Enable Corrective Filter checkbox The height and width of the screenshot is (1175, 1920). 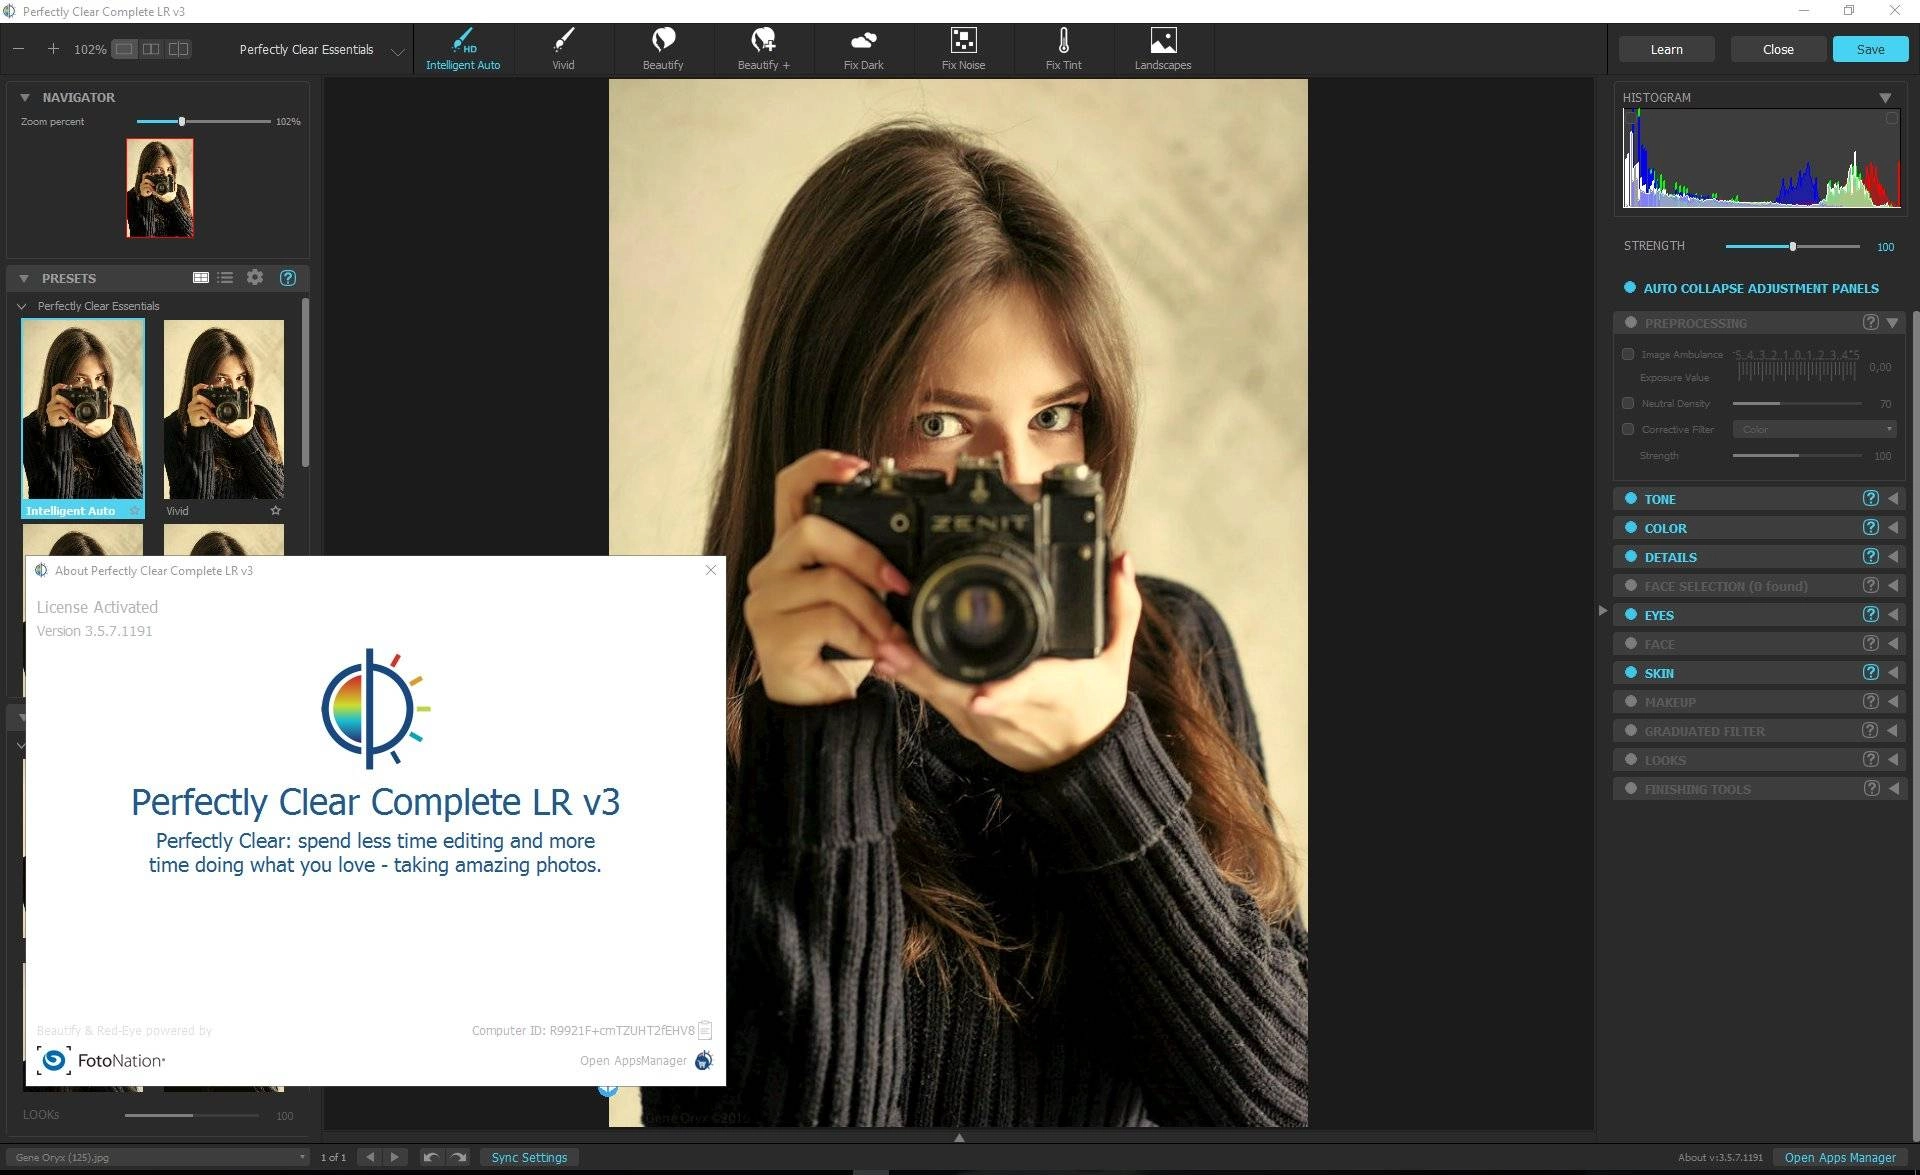click(x=1628, y=429)
